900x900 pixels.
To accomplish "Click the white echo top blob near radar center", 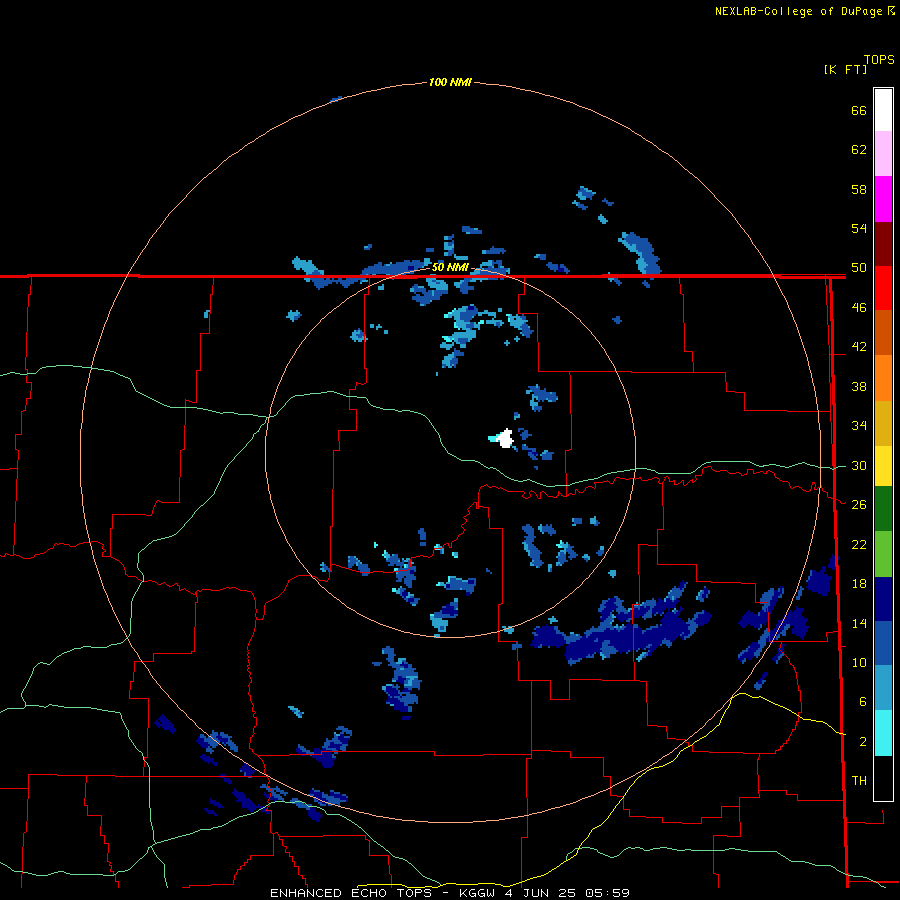I will click(505, 439).
